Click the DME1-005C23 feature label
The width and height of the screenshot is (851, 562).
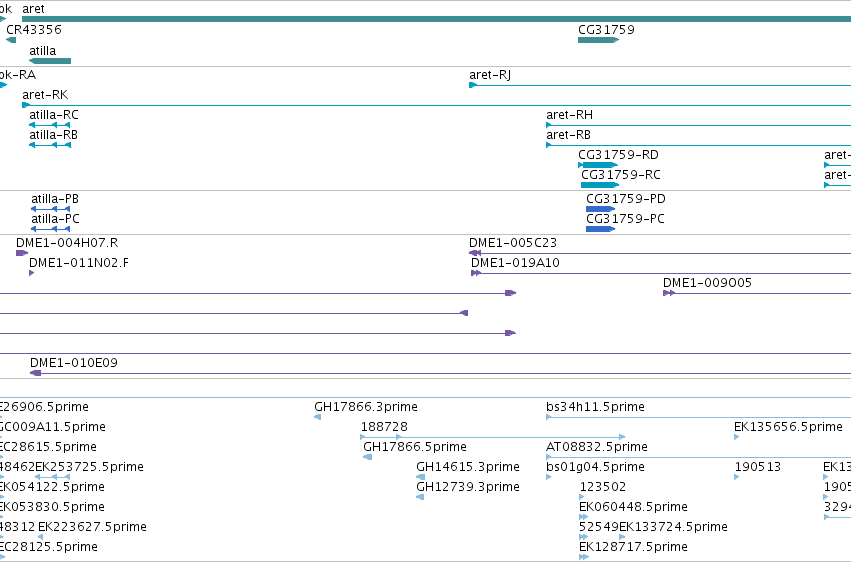pyautogui.click(x=513, y=243)
